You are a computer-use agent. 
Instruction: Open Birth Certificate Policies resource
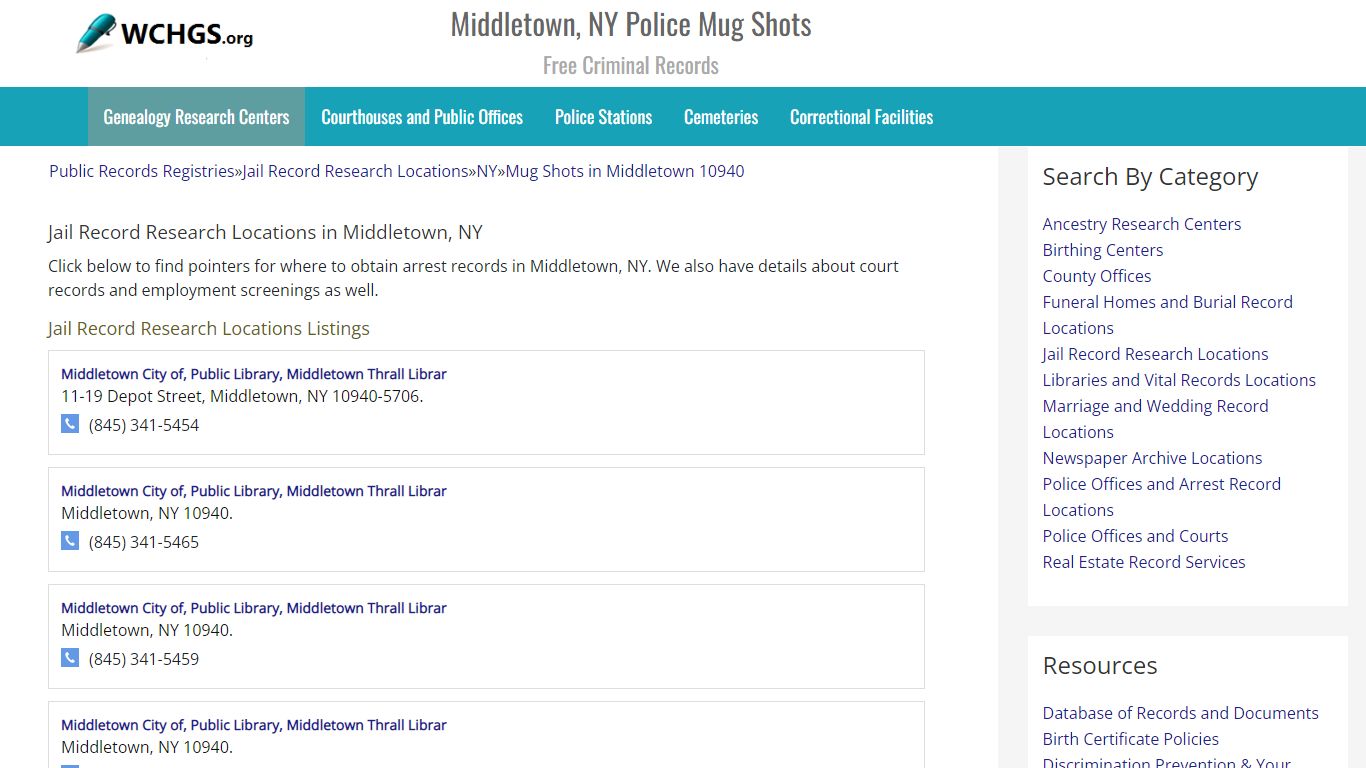tap(1131, 739)
